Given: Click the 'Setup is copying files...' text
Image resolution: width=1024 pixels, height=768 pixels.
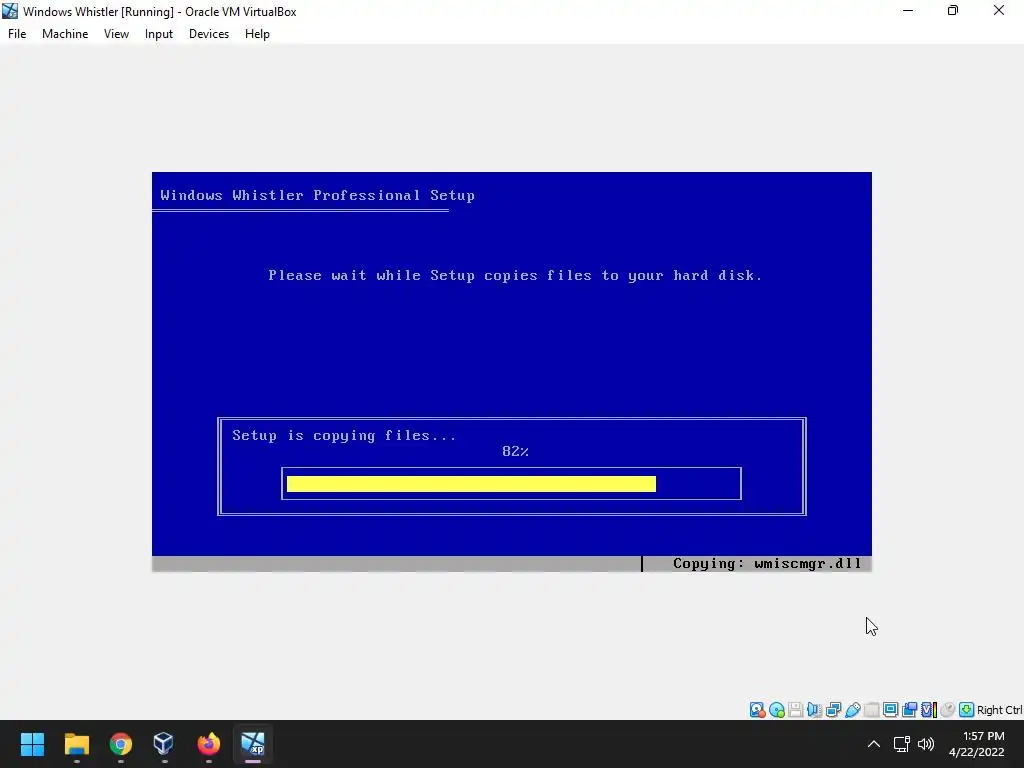Looking at the screenshot, I should pyautogui.click(x=344, y=436).
